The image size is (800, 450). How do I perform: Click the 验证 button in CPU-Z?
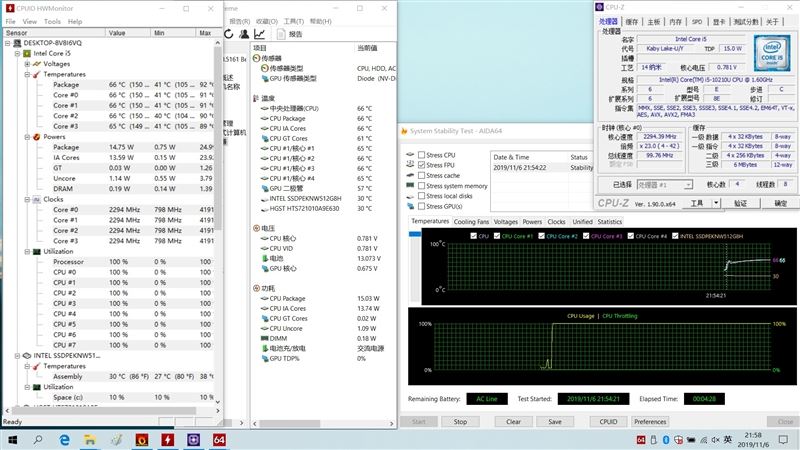point(741,203)
